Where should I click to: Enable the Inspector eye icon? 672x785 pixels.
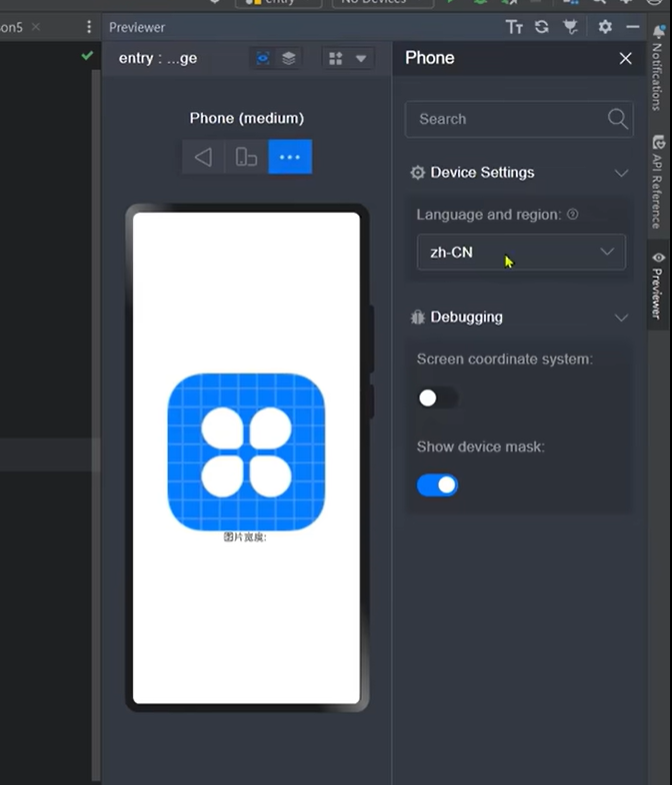[x=263, y=58]
